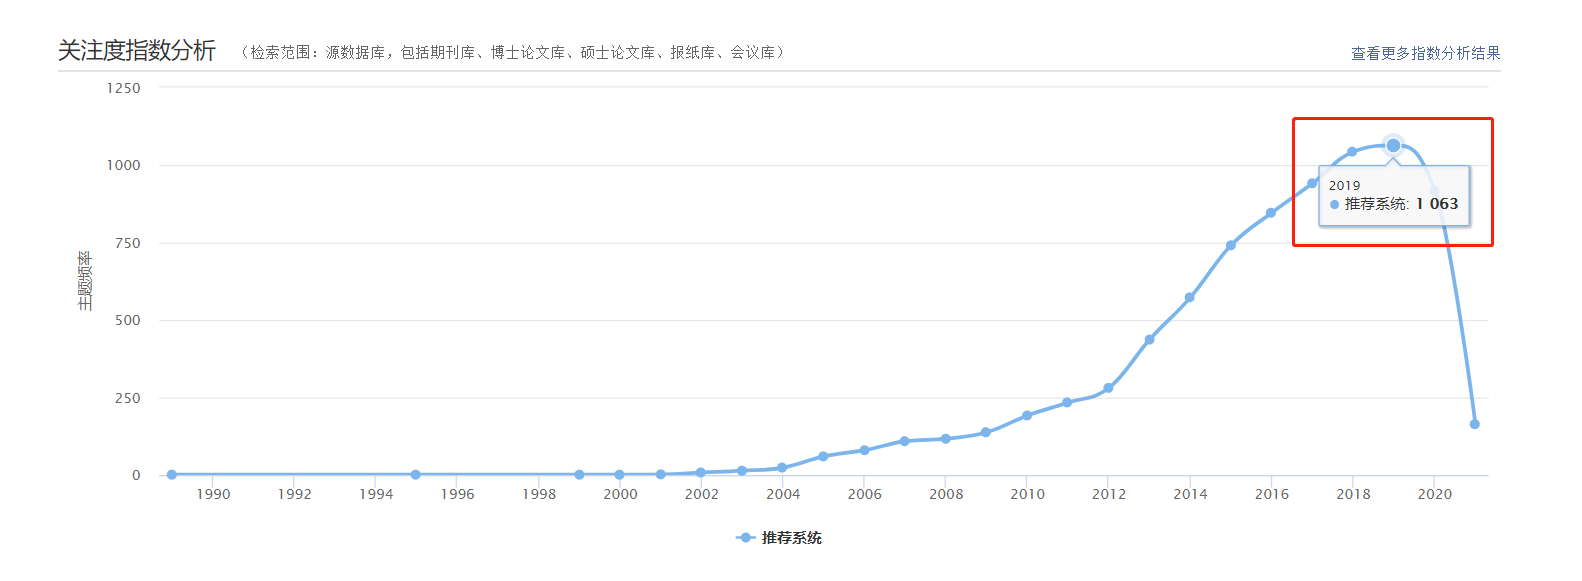Click the 2016 data point marker
This screenshot has width=1582, height=581.
click(x=1271, y=213)
